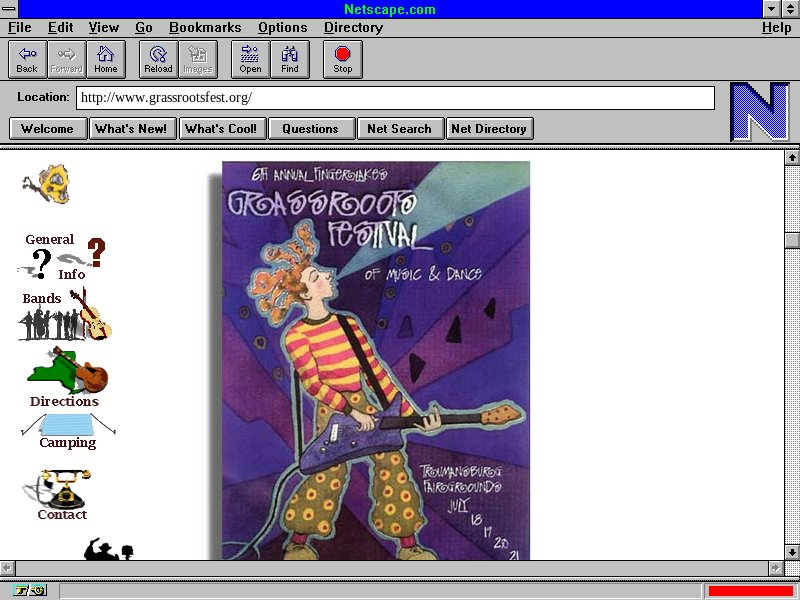Screen dimensions: 800x600
Task: Click the Grassroots Festival poster image
Action: [x=375, y=360]
